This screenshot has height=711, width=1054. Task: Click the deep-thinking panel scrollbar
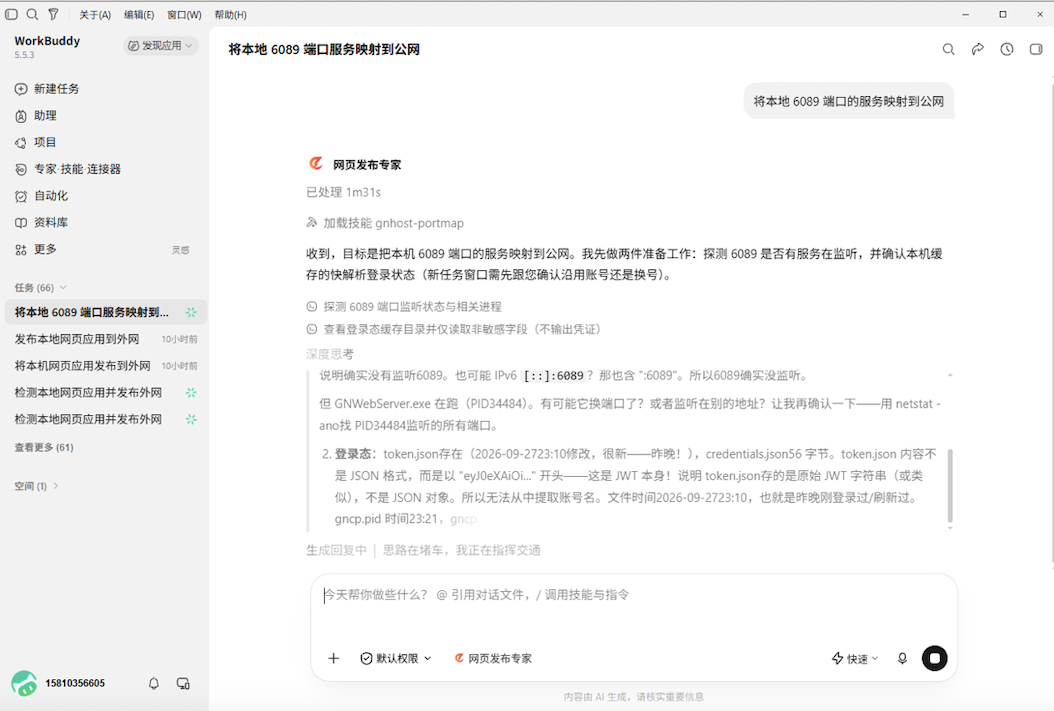[950, 486]
